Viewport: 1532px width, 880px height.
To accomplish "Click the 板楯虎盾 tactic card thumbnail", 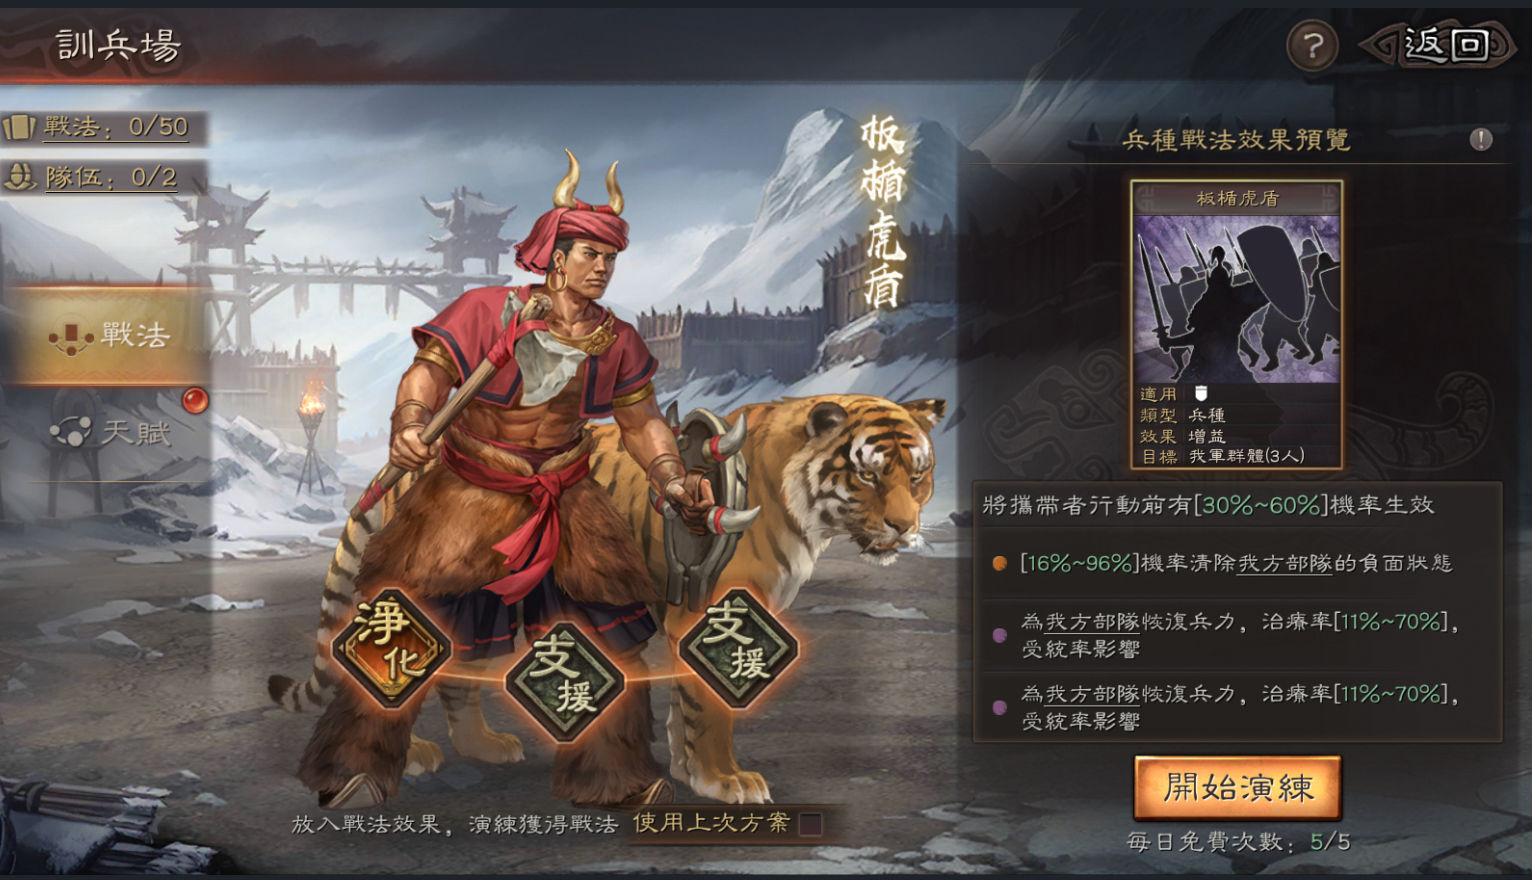I will coord(1237,297).
